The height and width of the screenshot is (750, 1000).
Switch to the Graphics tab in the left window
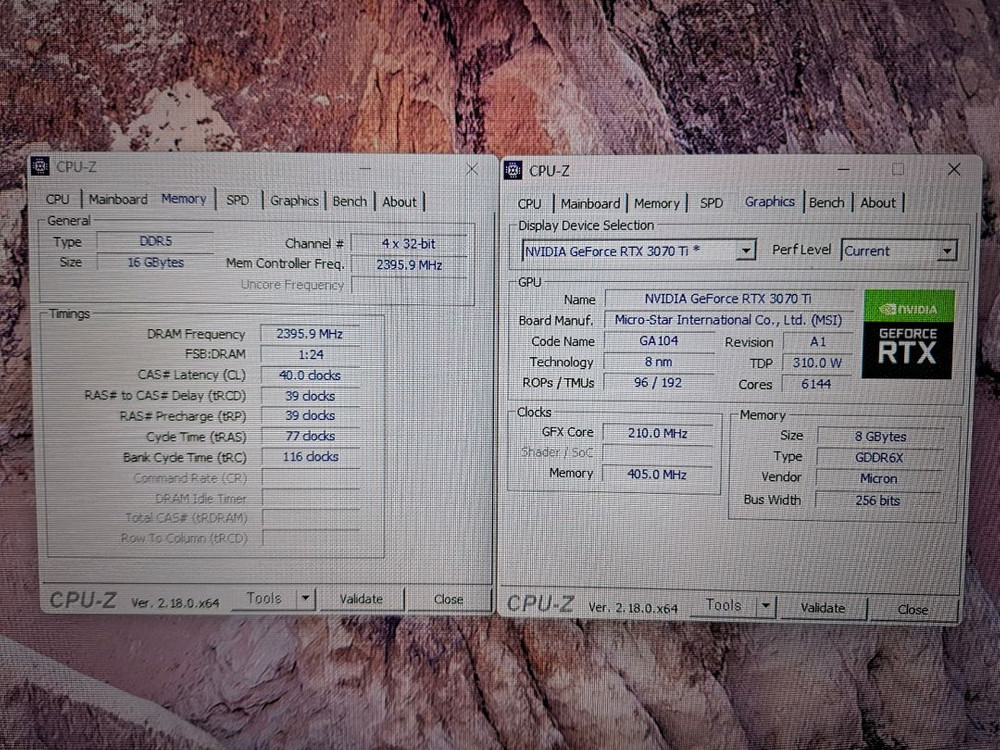[293, 200]
